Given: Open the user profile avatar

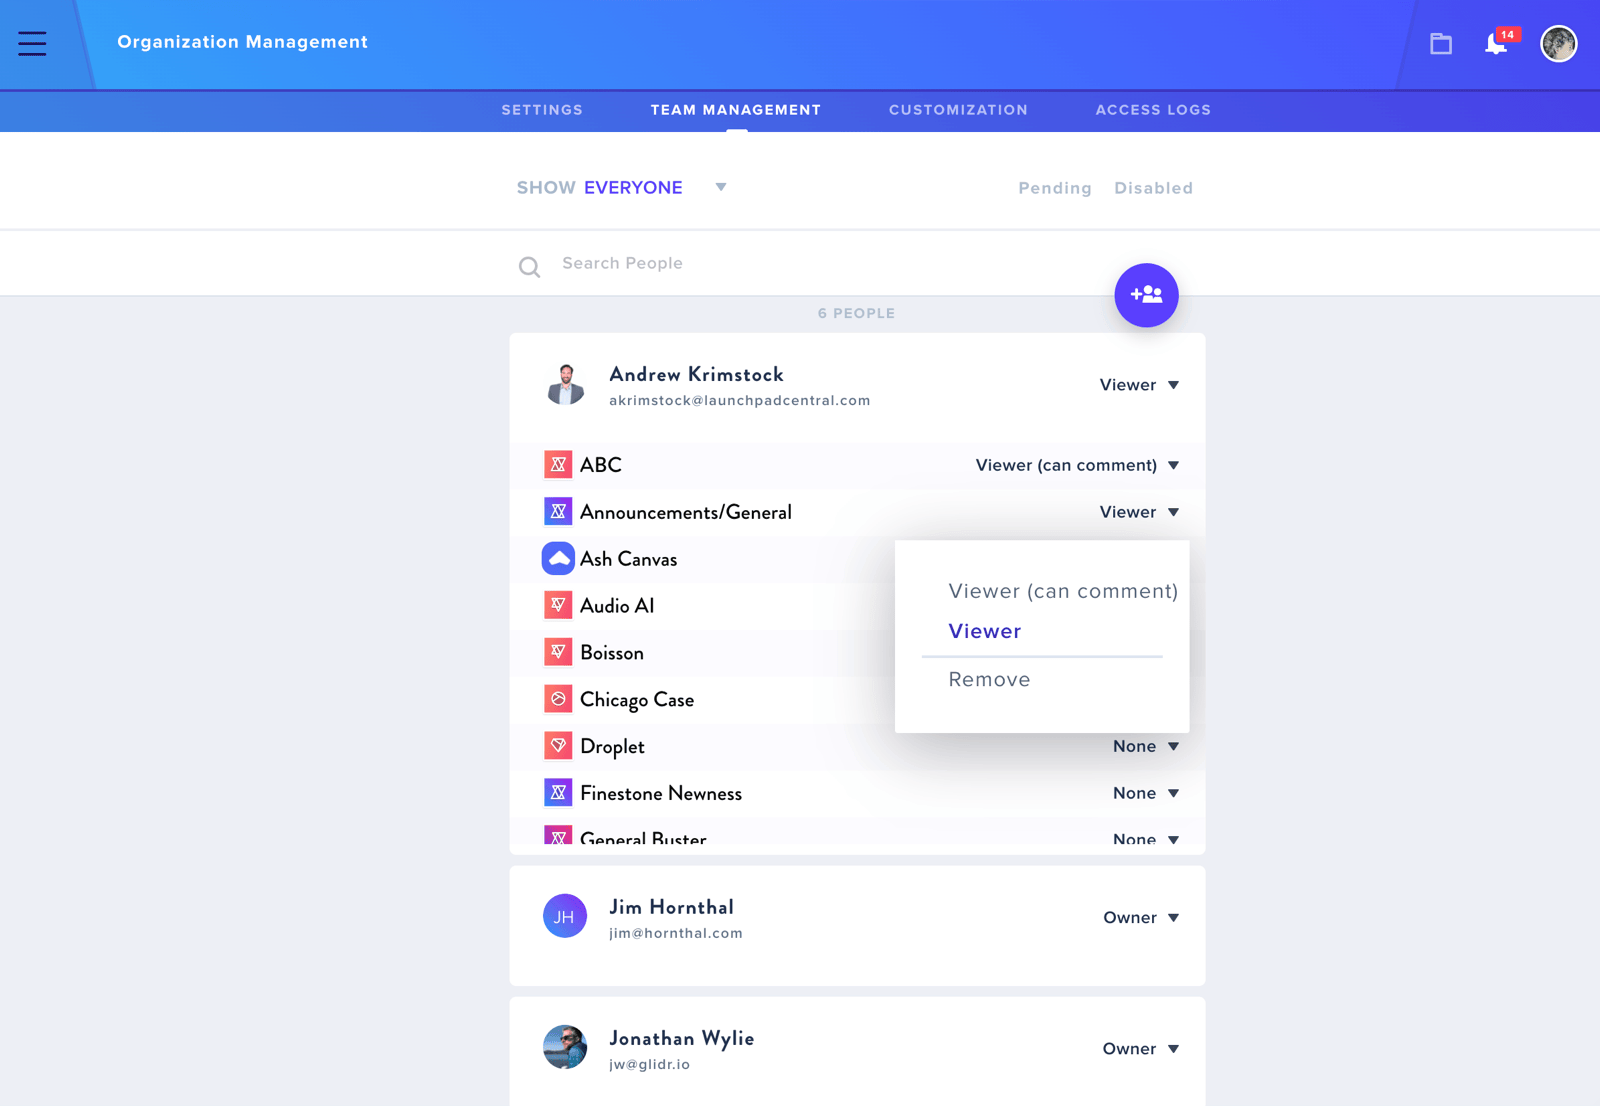Looking at the screenshot, I should click(1558, 43).
